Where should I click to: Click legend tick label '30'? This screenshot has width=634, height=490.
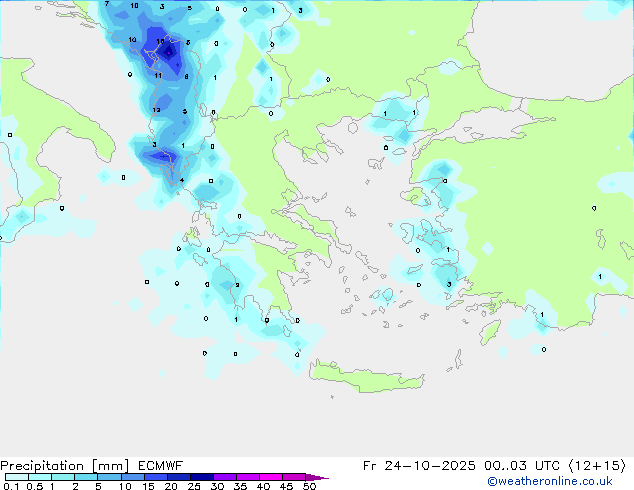coord(217,486)
